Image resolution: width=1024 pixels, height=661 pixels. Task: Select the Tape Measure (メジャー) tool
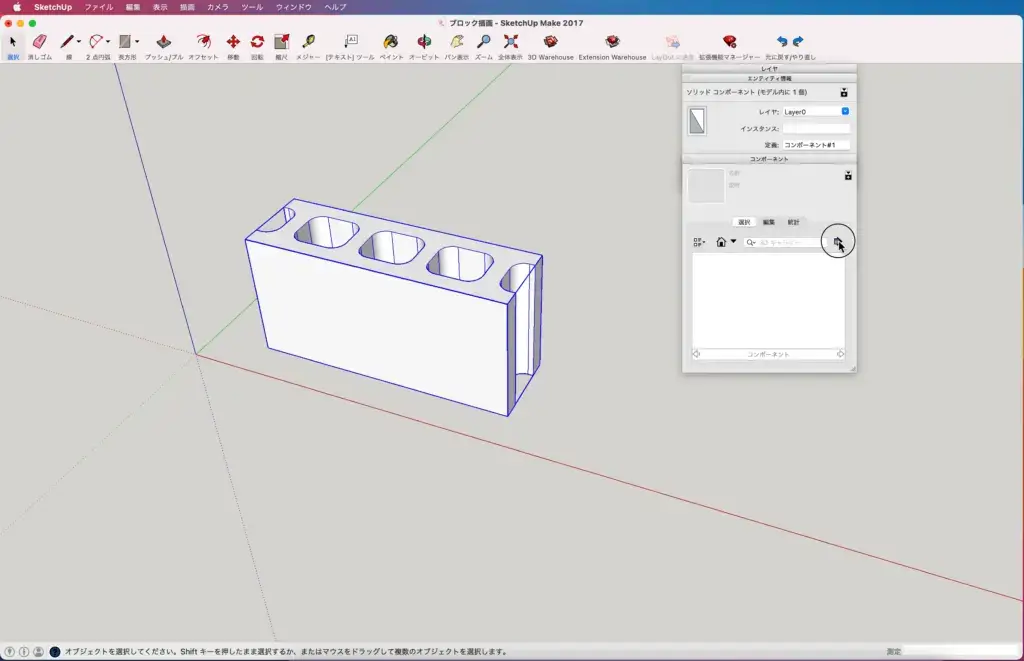pos(308,42)
